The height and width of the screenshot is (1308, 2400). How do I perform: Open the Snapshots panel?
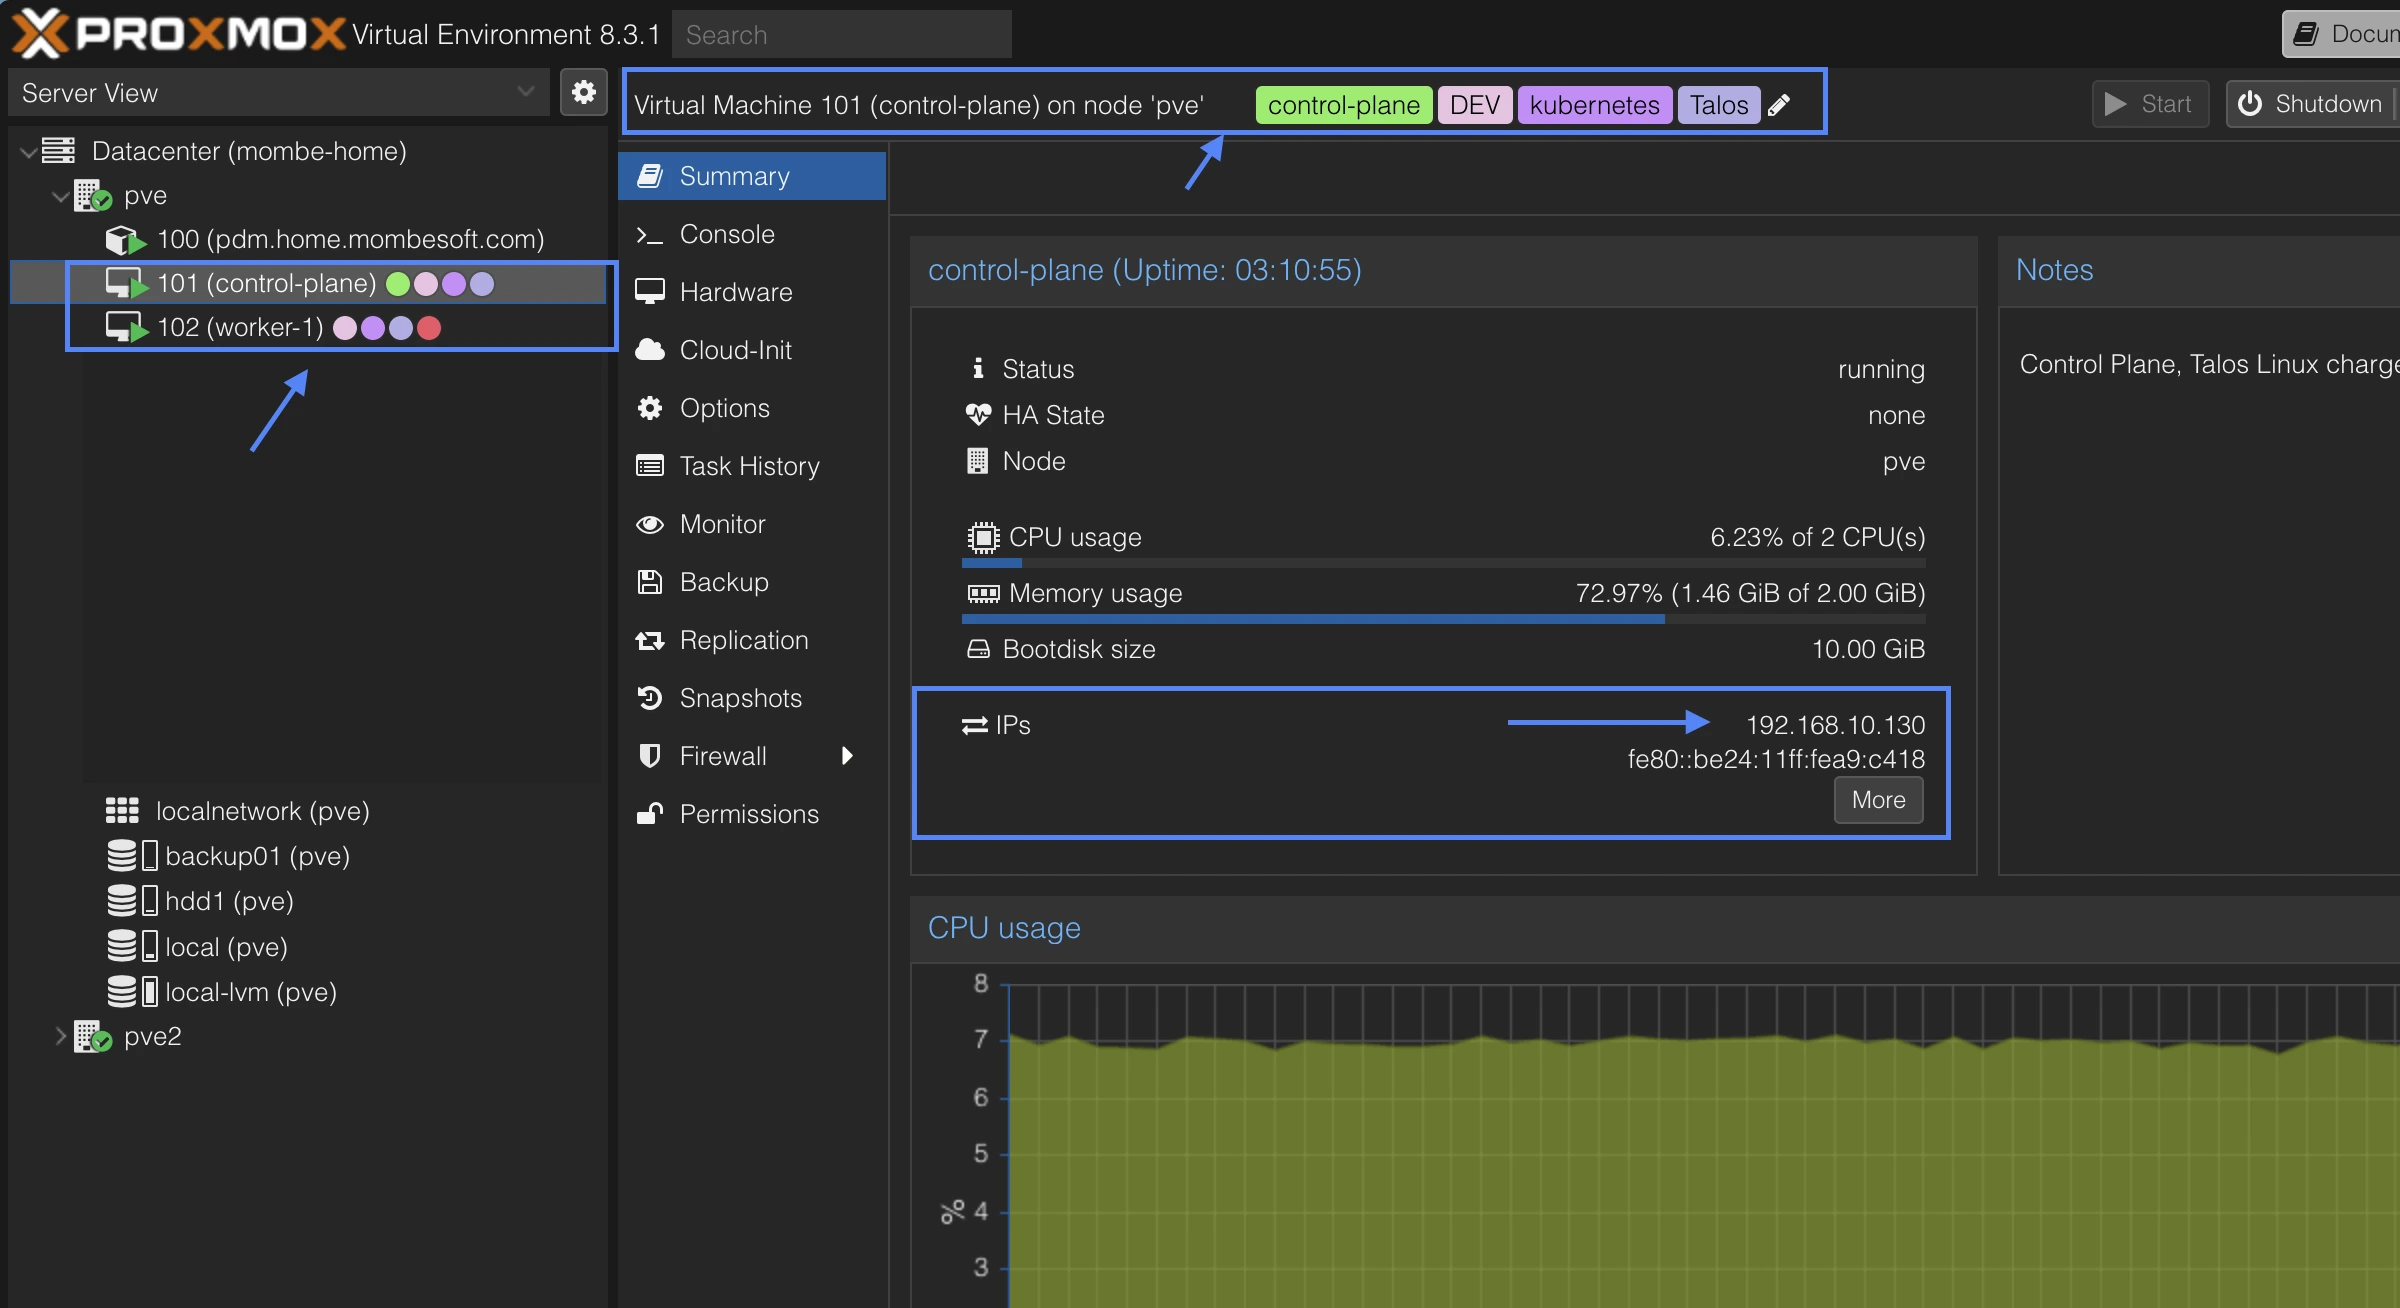click(x=740, y=698)
